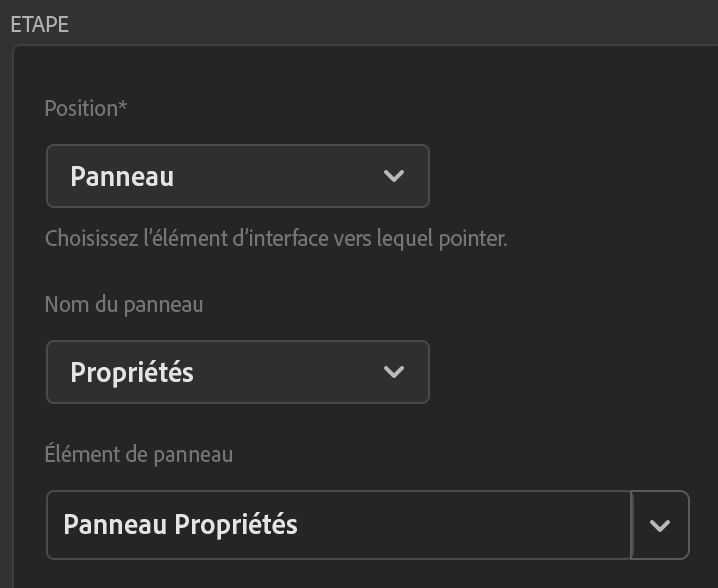Click the bold Propriétés text in second dropdown
This screenshot has height=588, width=718.
pos(132,372)
